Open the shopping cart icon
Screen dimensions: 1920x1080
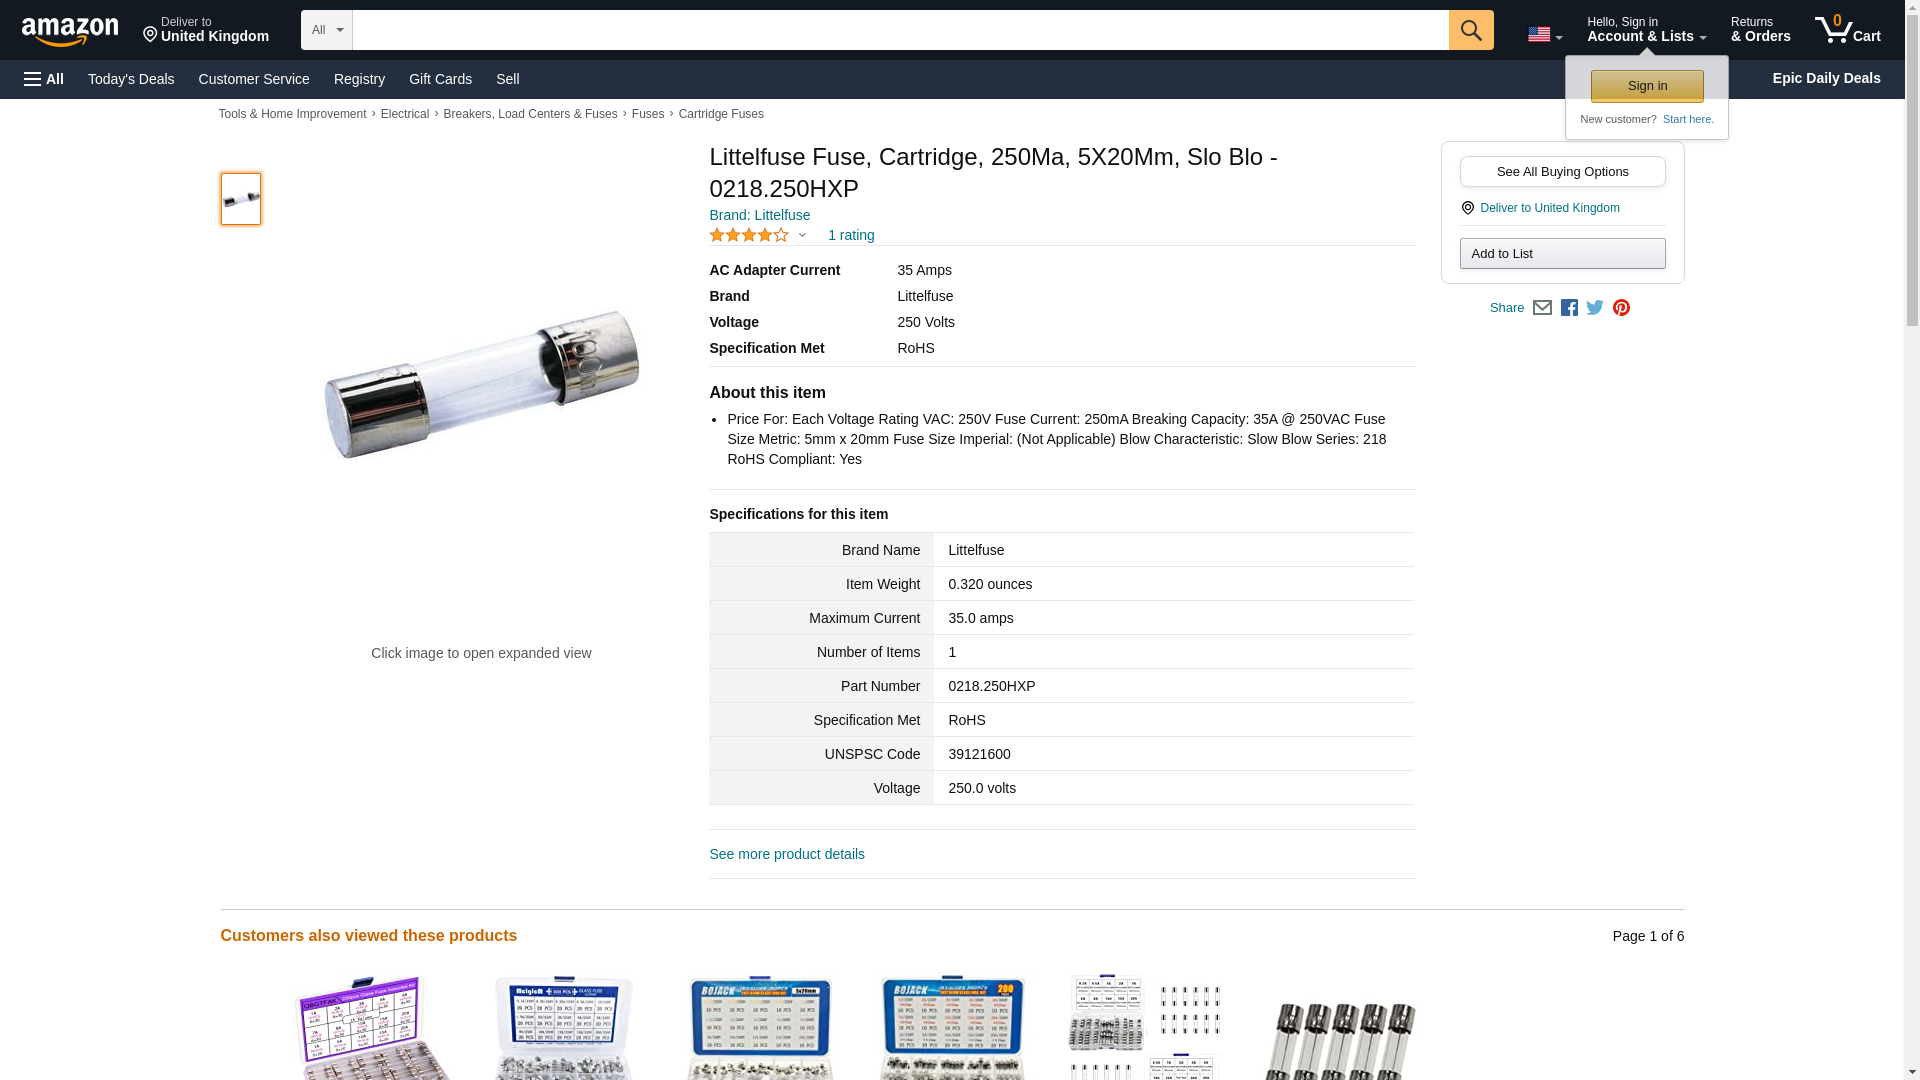pyautogui.click(x=1848, y=30)
